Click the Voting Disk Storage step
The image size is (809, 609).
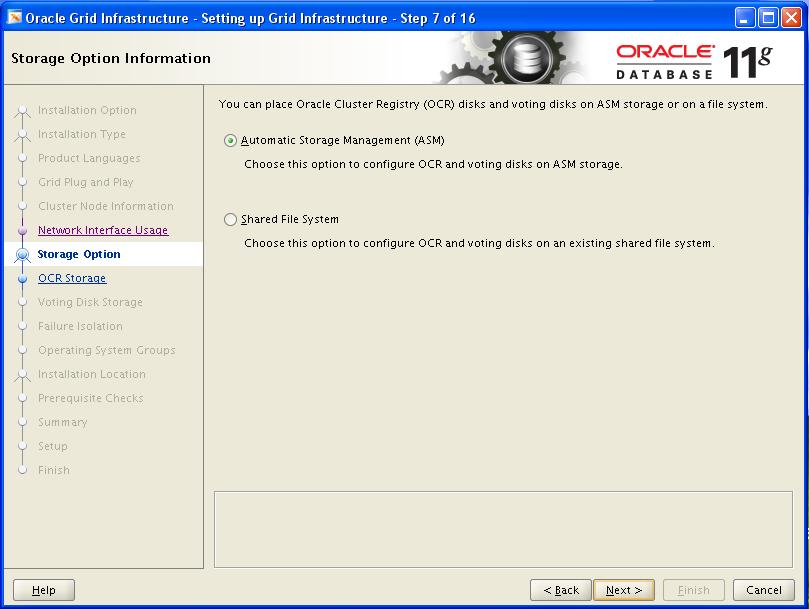[x=90, y=302]
